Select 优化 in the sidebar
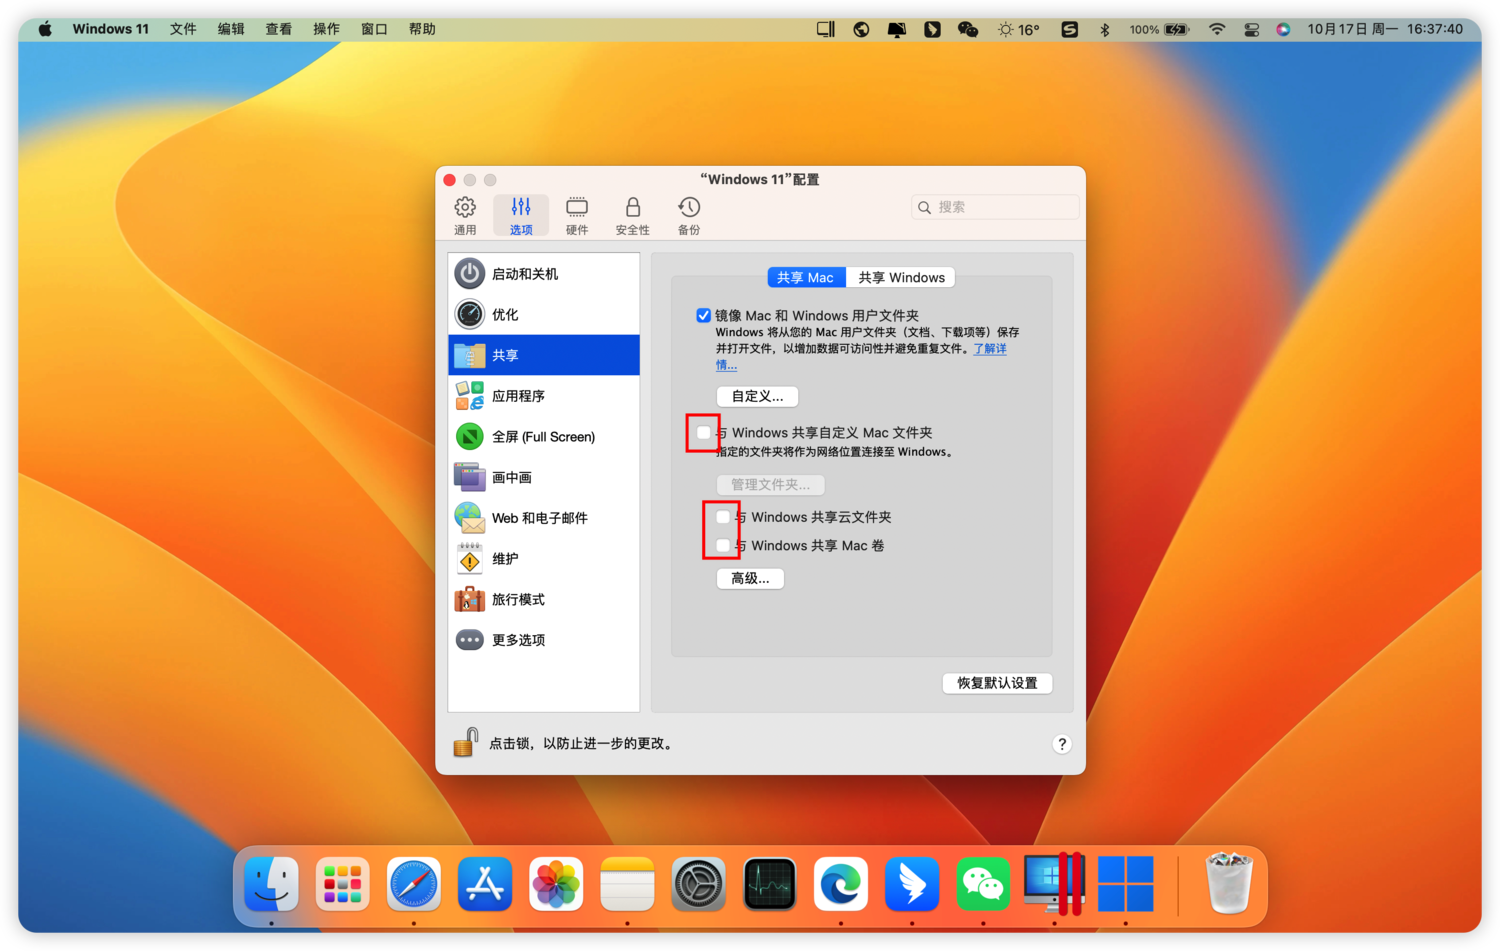This screenshot has height=951, width=1500. pyautogui.click(x=544, y=314)
